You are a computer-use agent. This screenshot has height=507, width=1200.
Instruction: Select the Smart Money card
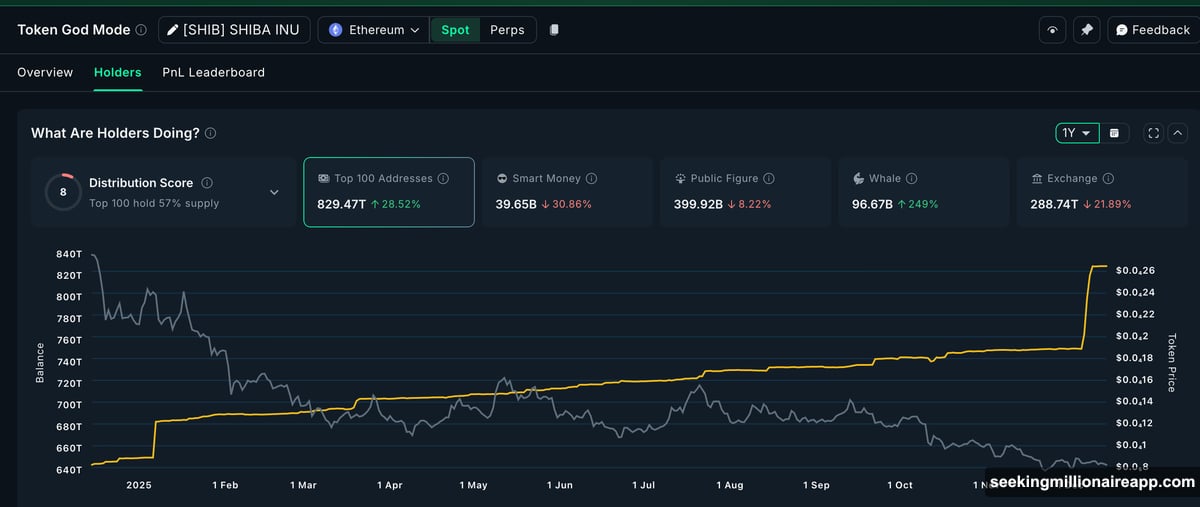pyautogui.click(x=568, y=192)
